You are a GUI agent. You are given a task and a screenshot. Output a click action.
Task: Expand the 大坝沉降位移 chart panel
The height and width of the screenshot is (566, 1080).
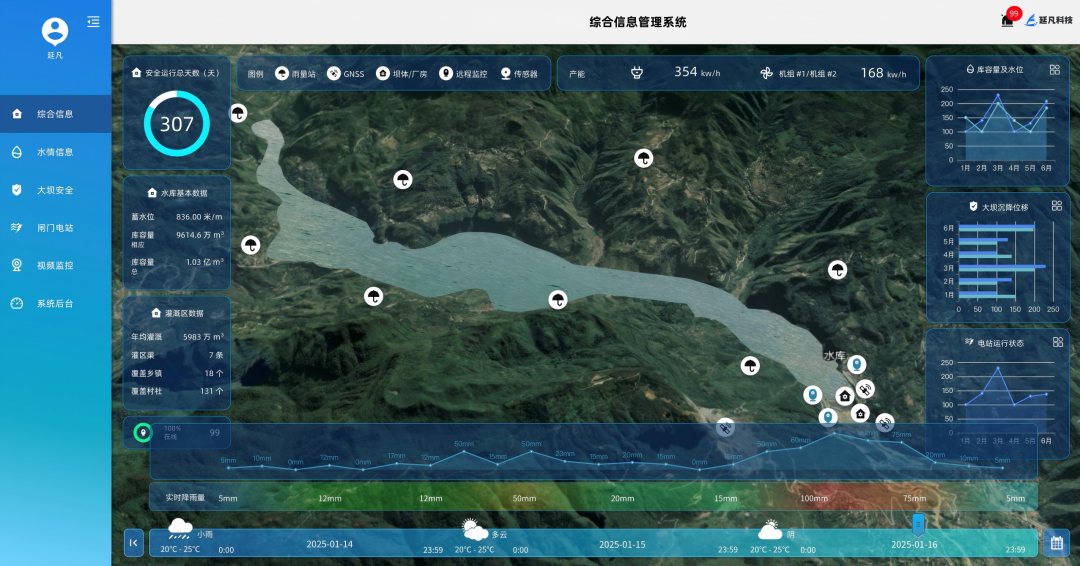click(1056, 206)
